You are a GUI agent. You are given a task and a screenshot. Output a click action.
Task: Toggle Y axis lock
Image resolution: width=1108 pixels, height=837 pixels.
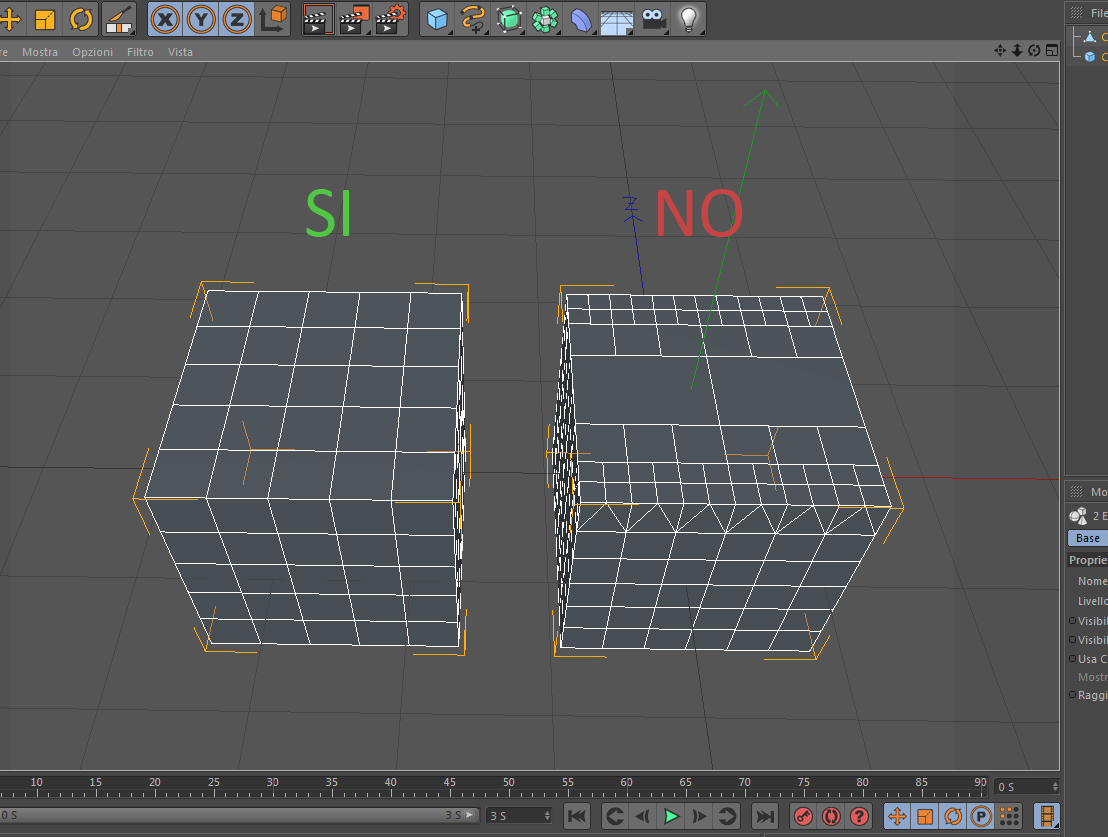201,19
